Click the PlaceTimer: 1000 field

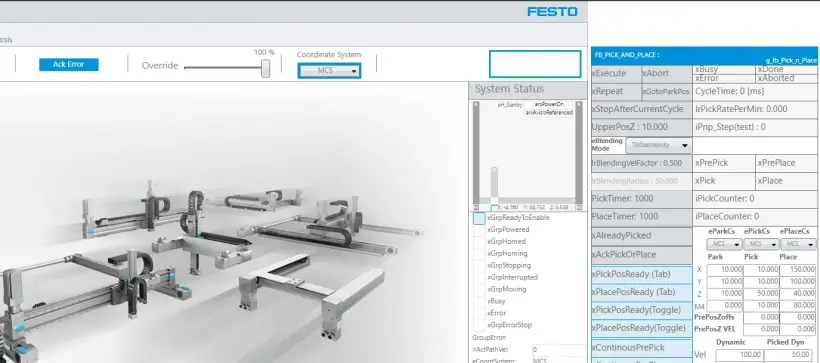(x=642, y=217)
